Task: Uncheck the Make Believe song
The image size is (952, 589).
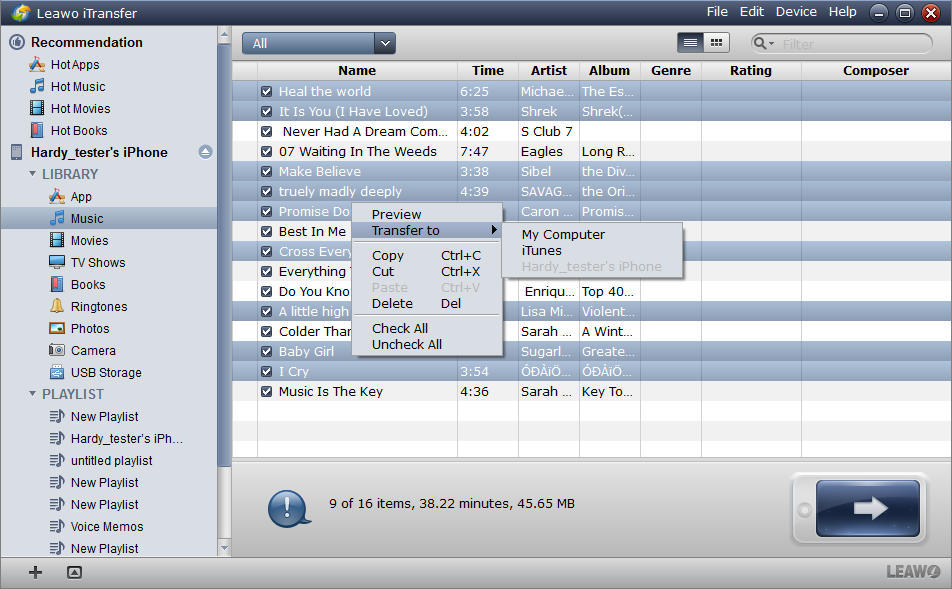Action: pos(267,172)
